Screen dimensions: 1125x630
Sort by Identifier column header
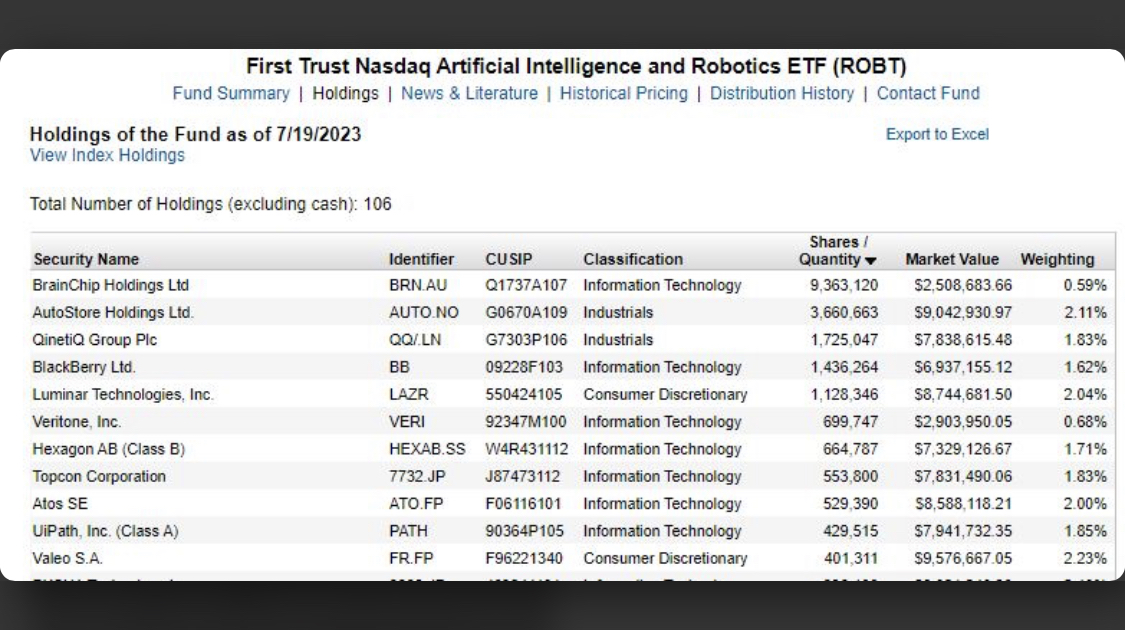point(421,260)
